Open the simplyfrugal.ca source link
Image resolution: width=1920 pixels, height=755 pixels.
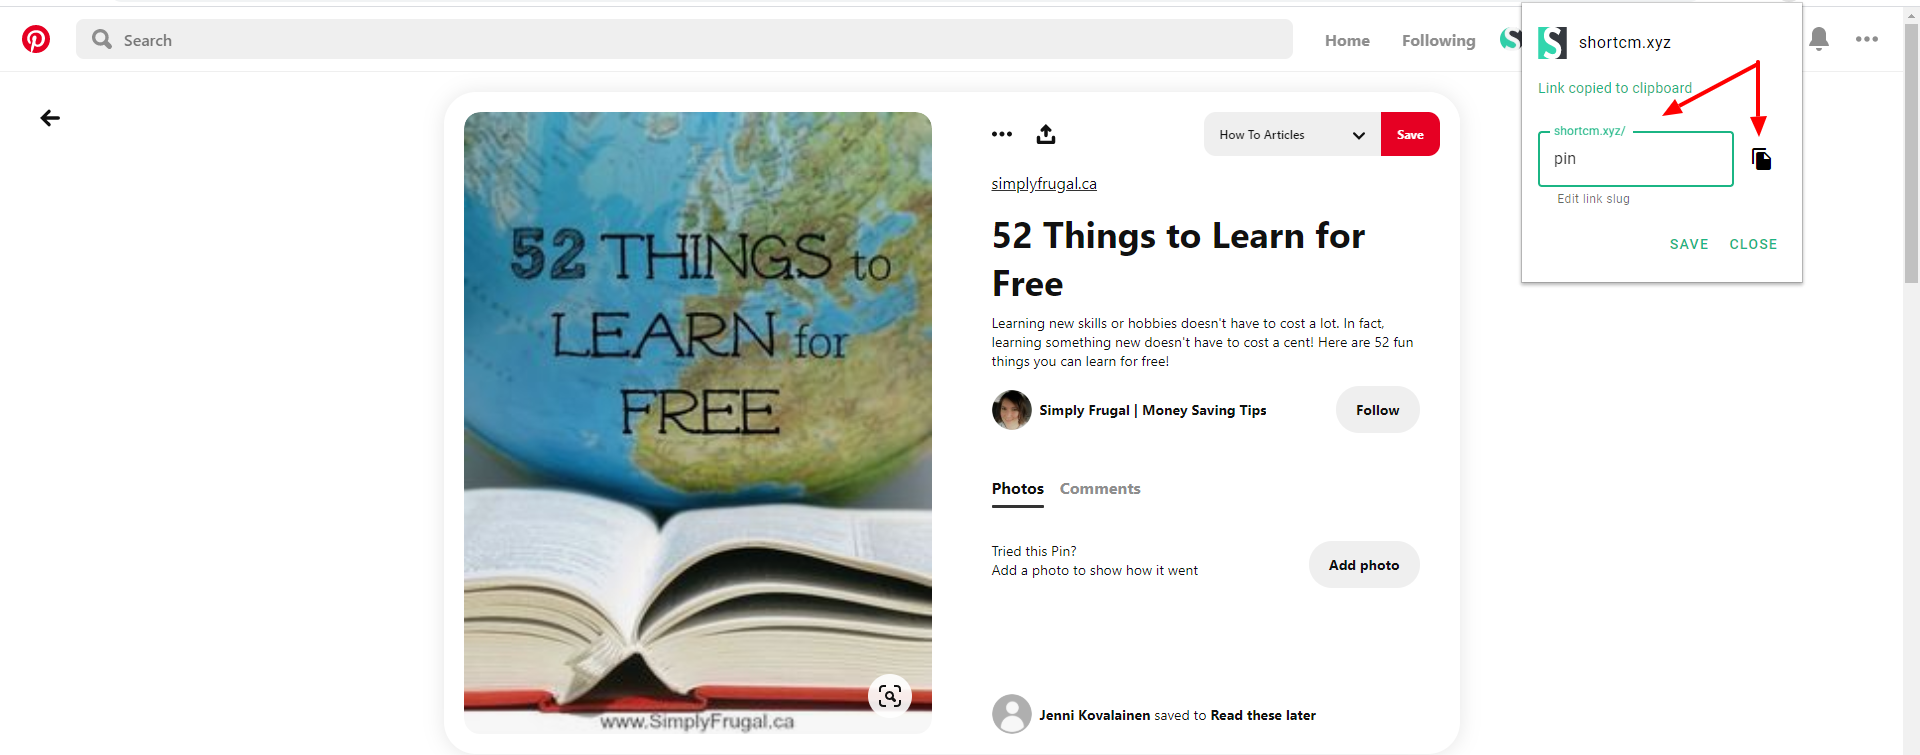point(1044,184)
